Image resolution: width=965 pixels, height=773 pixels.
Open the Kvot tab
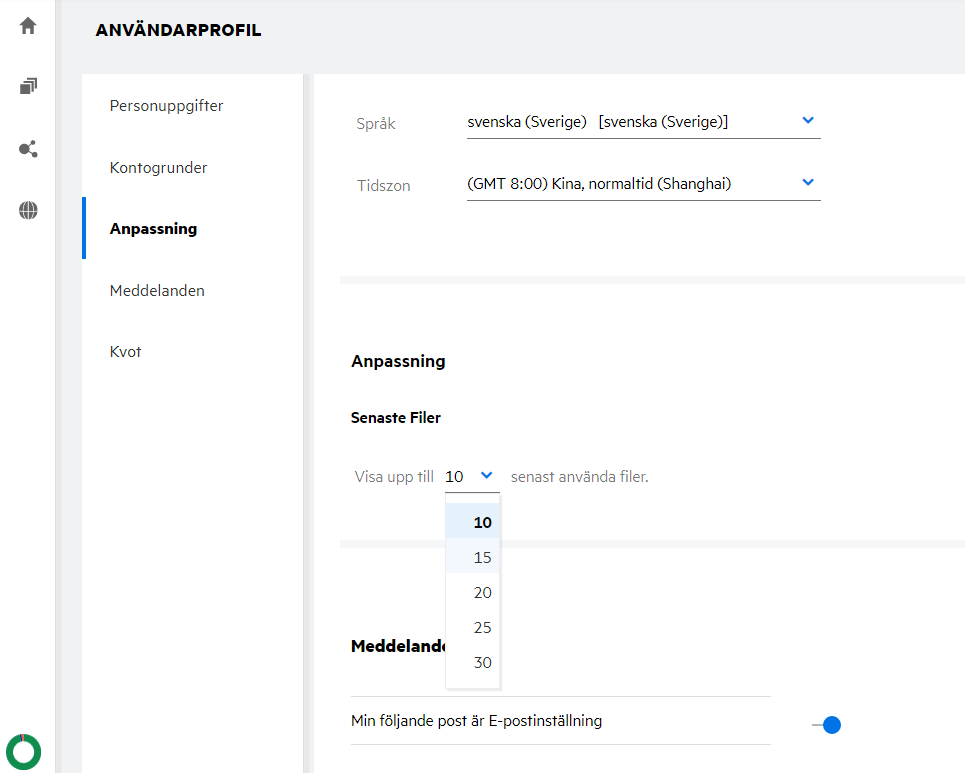(126, 352)
